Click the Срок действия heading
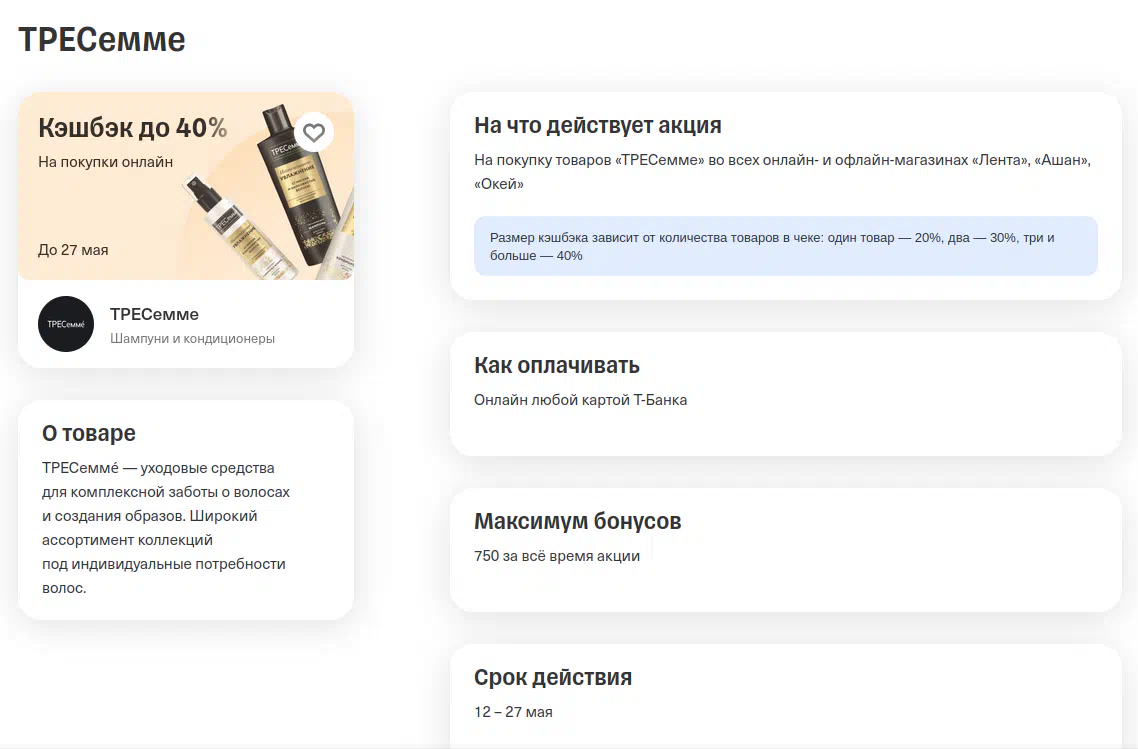 click(552, 677)
